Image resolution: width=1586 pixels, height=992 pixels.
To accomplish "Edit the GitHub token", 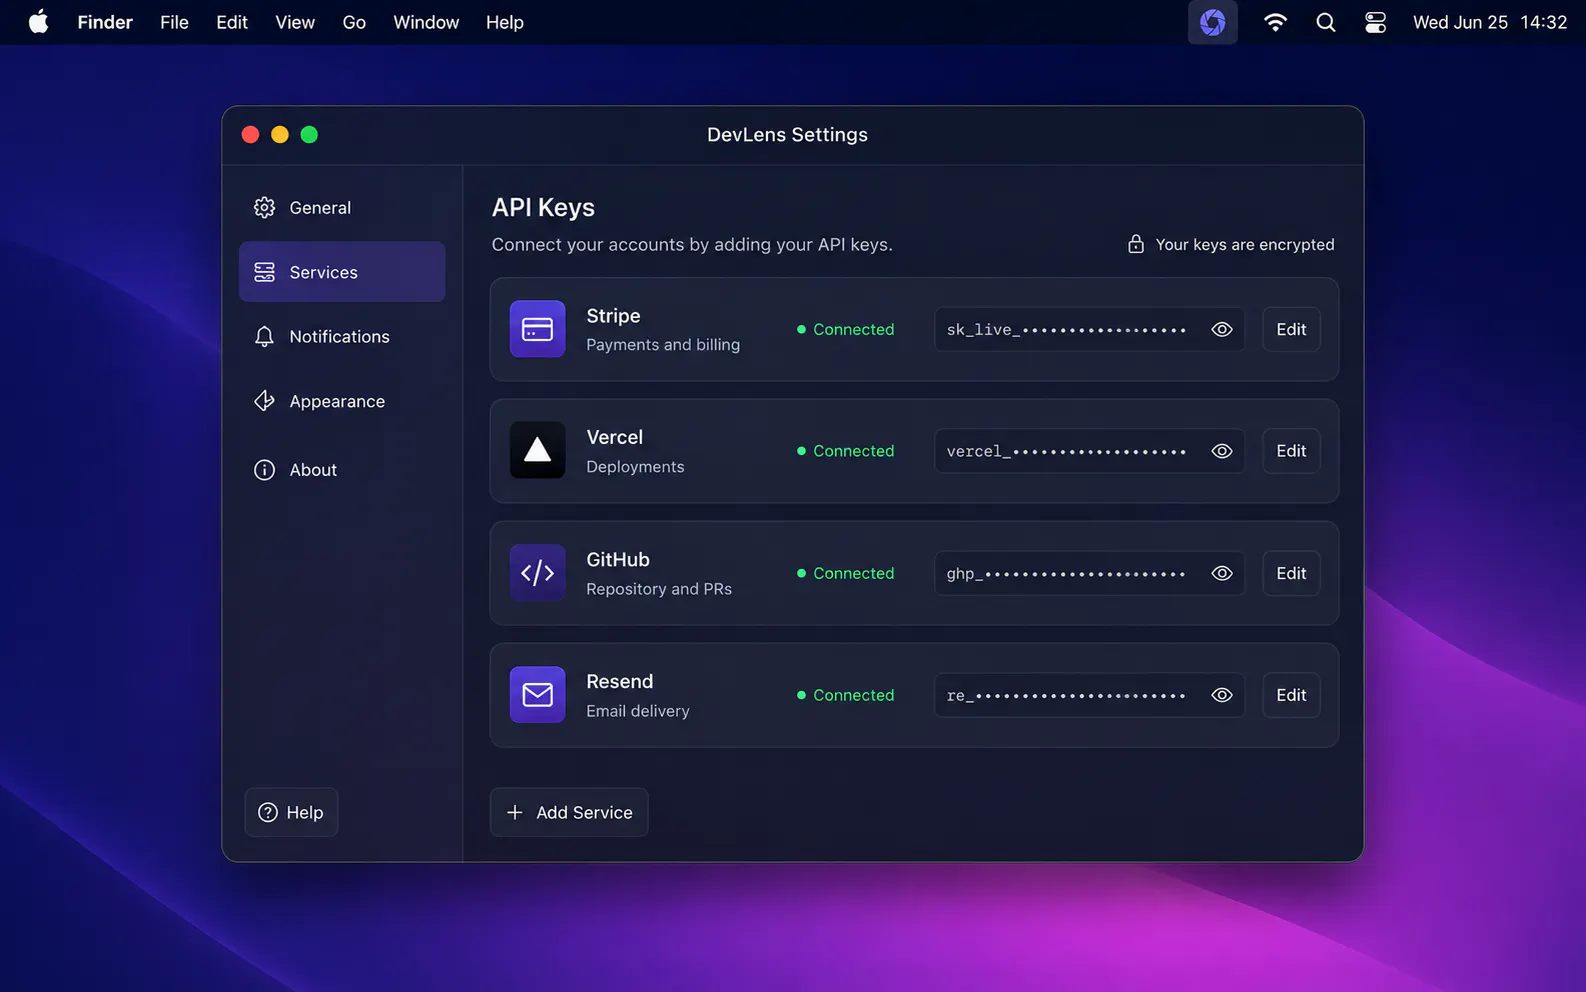I will pos(1291,573).
